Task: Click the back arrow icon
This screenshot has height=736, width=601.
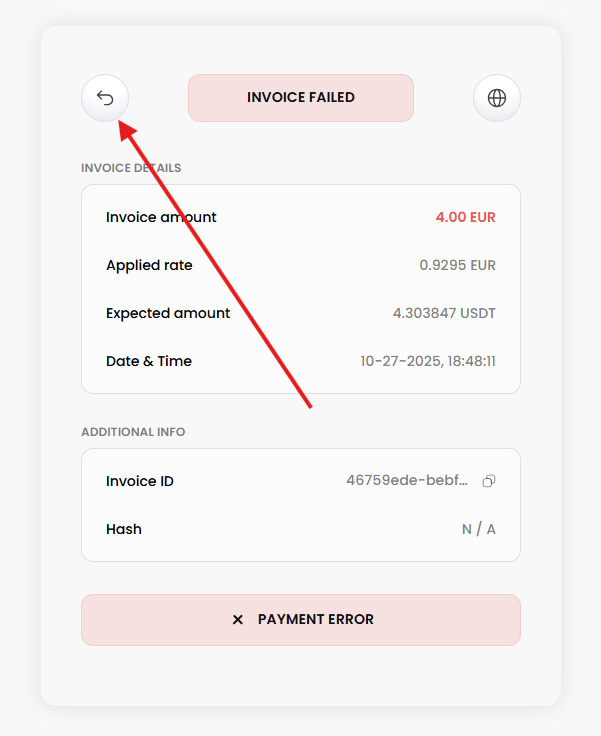Action: [x=105, y=98]
